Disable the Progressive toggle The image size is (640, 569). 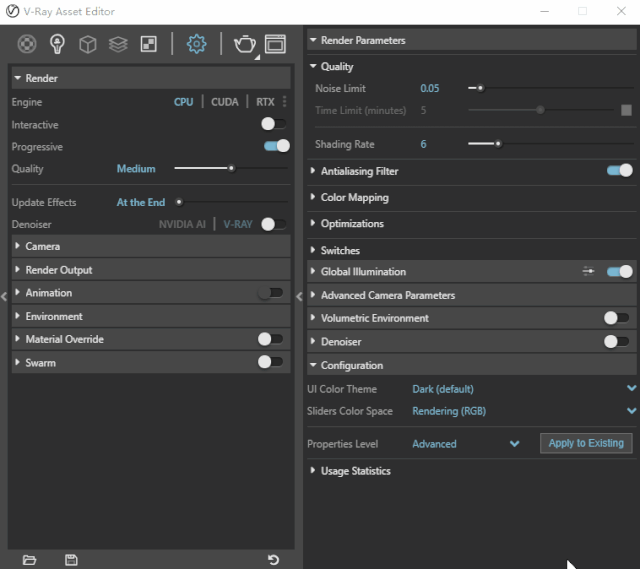pos(277,146)
